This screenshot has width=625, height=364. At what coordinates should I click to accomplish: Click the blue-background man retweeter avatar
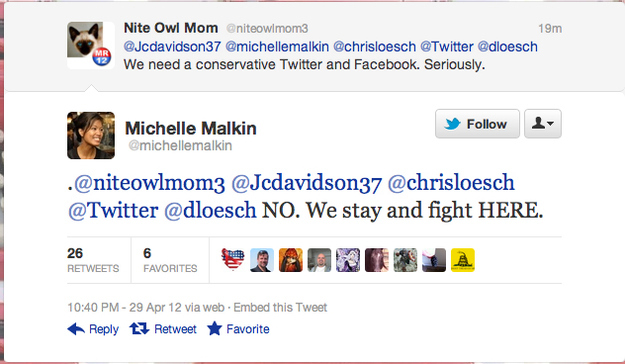click(x=262, y=260)
